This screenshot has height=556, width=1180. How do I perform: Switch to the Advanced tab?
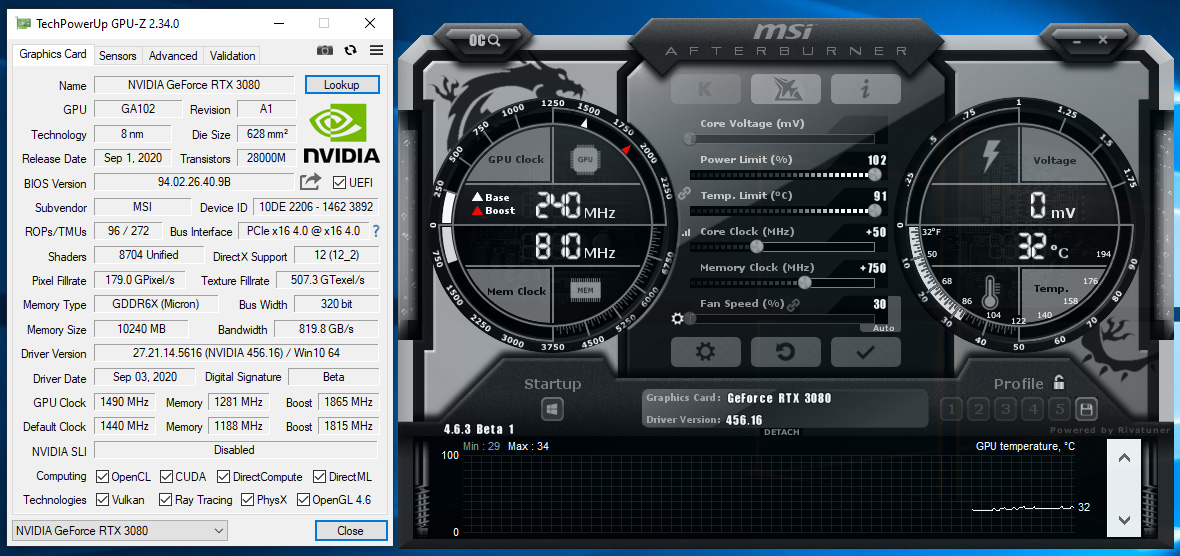coord(173,56)
